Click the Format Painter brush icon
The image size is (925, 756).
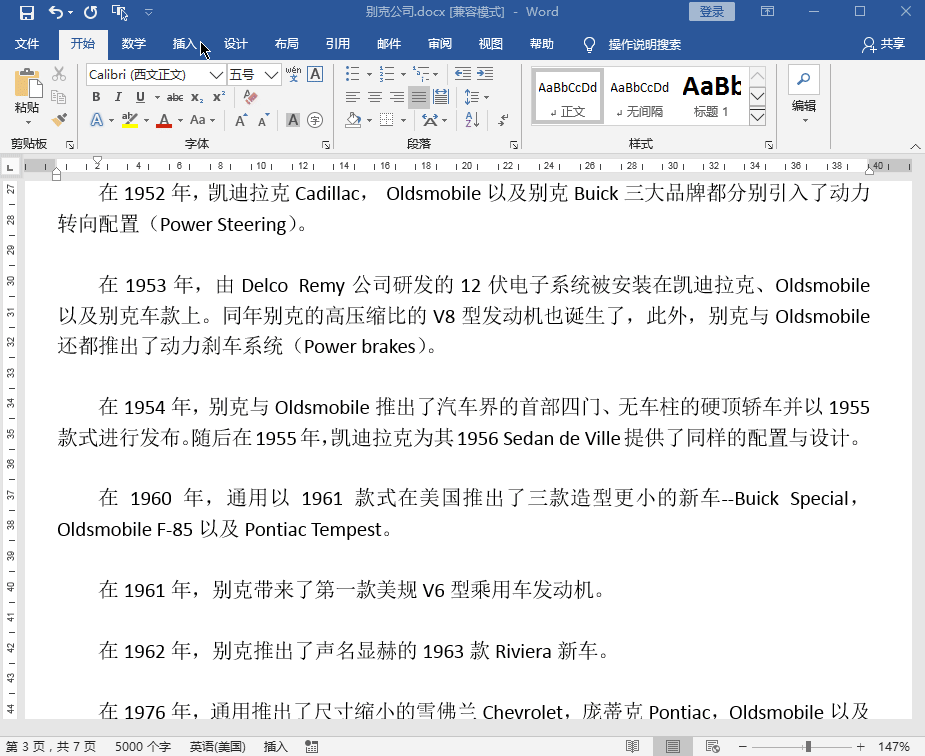coord(59,120)
